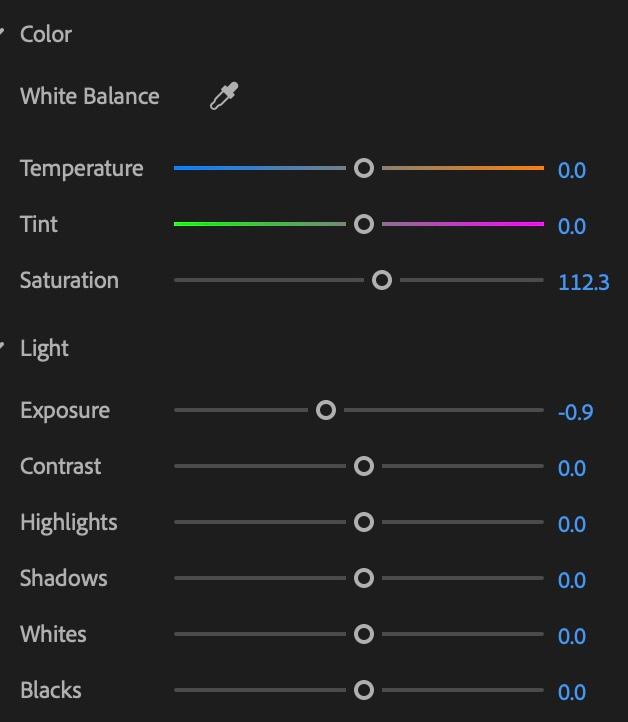Click the Exposure slider handle
Viewport: 628px width, 722px height.
(x=325, y=410)
